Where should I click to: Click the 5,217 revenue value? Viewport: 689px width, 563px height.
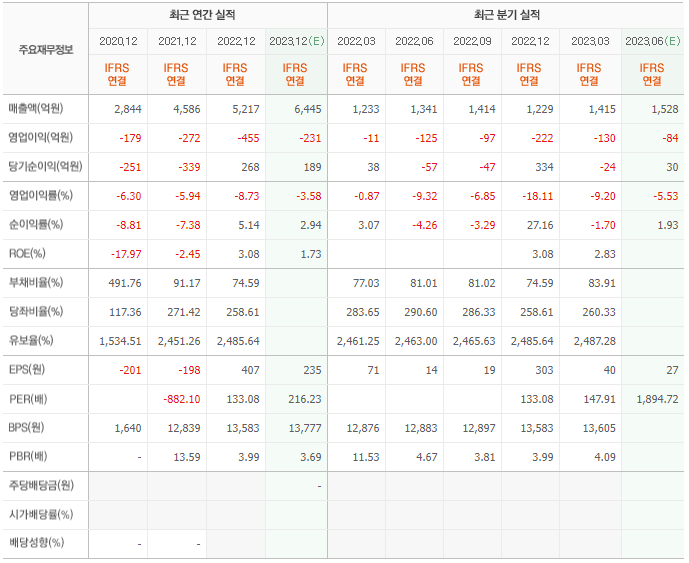pos(246,109)
